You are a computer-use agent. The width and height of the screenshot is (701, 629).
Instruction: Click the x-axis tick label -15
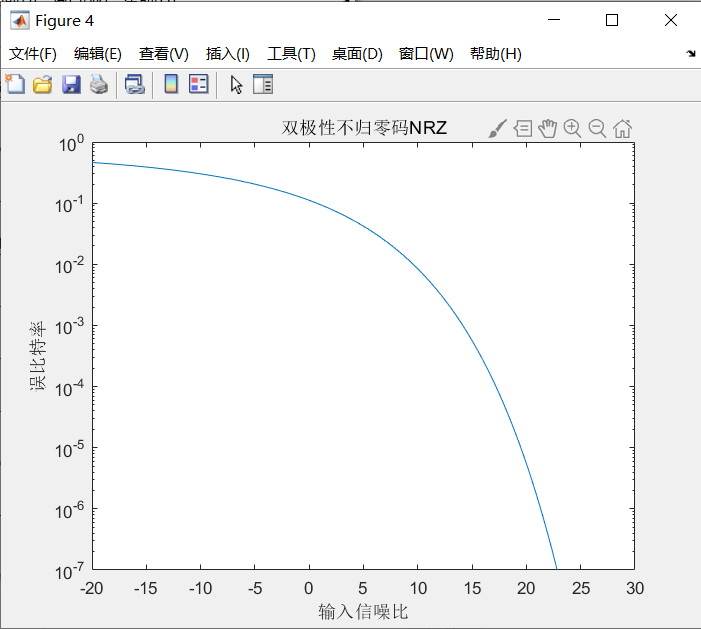coord(146,588)
